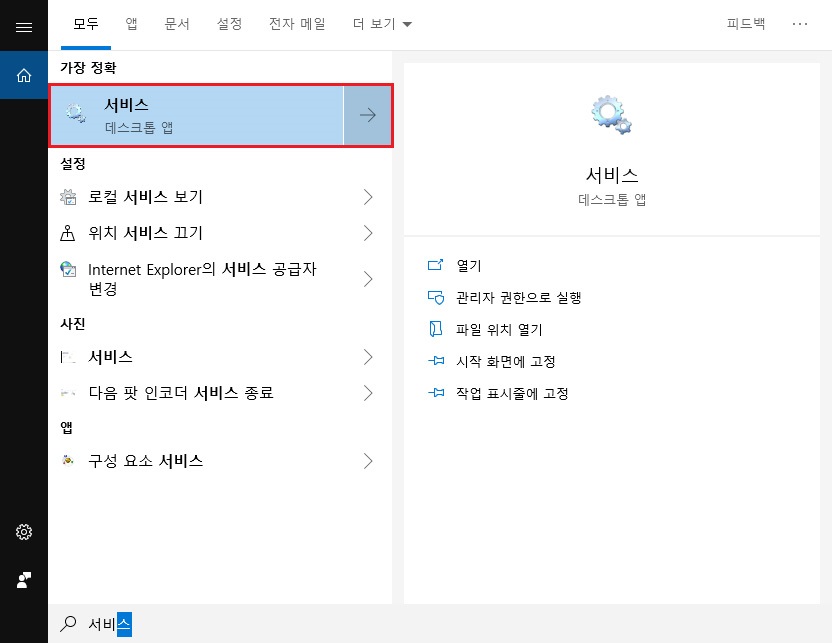Click the 피드백 button
Image resolution: width=832 pixels, height=643 pixels.
click(x=746, y=24)
